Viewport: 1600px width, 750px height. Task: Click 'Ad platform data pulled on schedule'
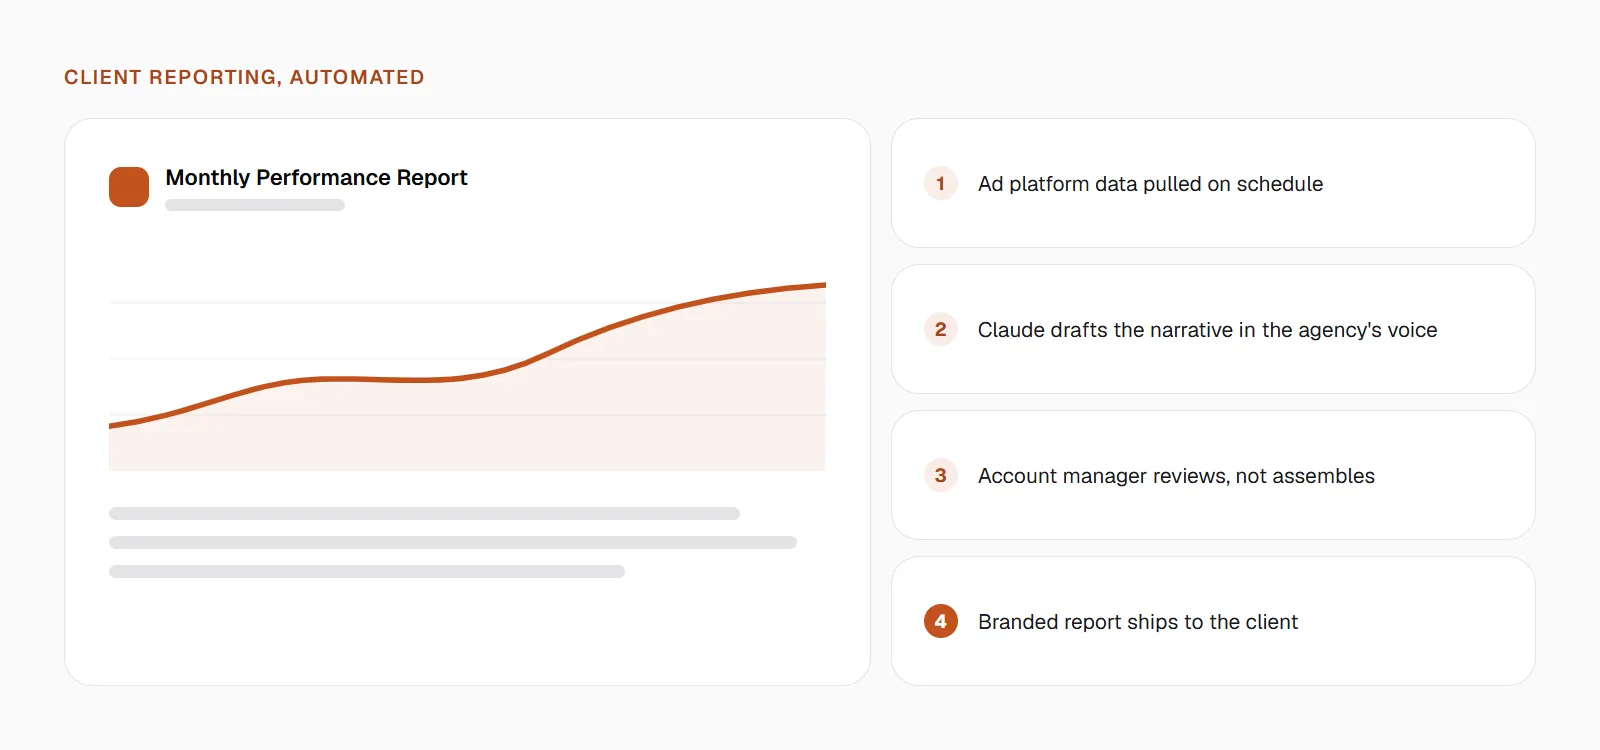(1150, 184)
